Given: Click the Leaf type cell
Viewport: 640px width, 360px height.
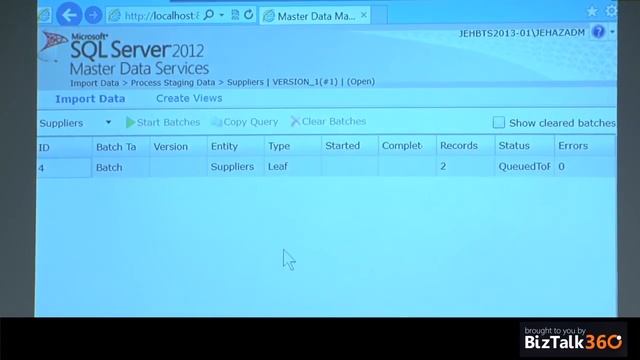Looking at the screenshot, I should pyautogui.click(x=292, y=167).
